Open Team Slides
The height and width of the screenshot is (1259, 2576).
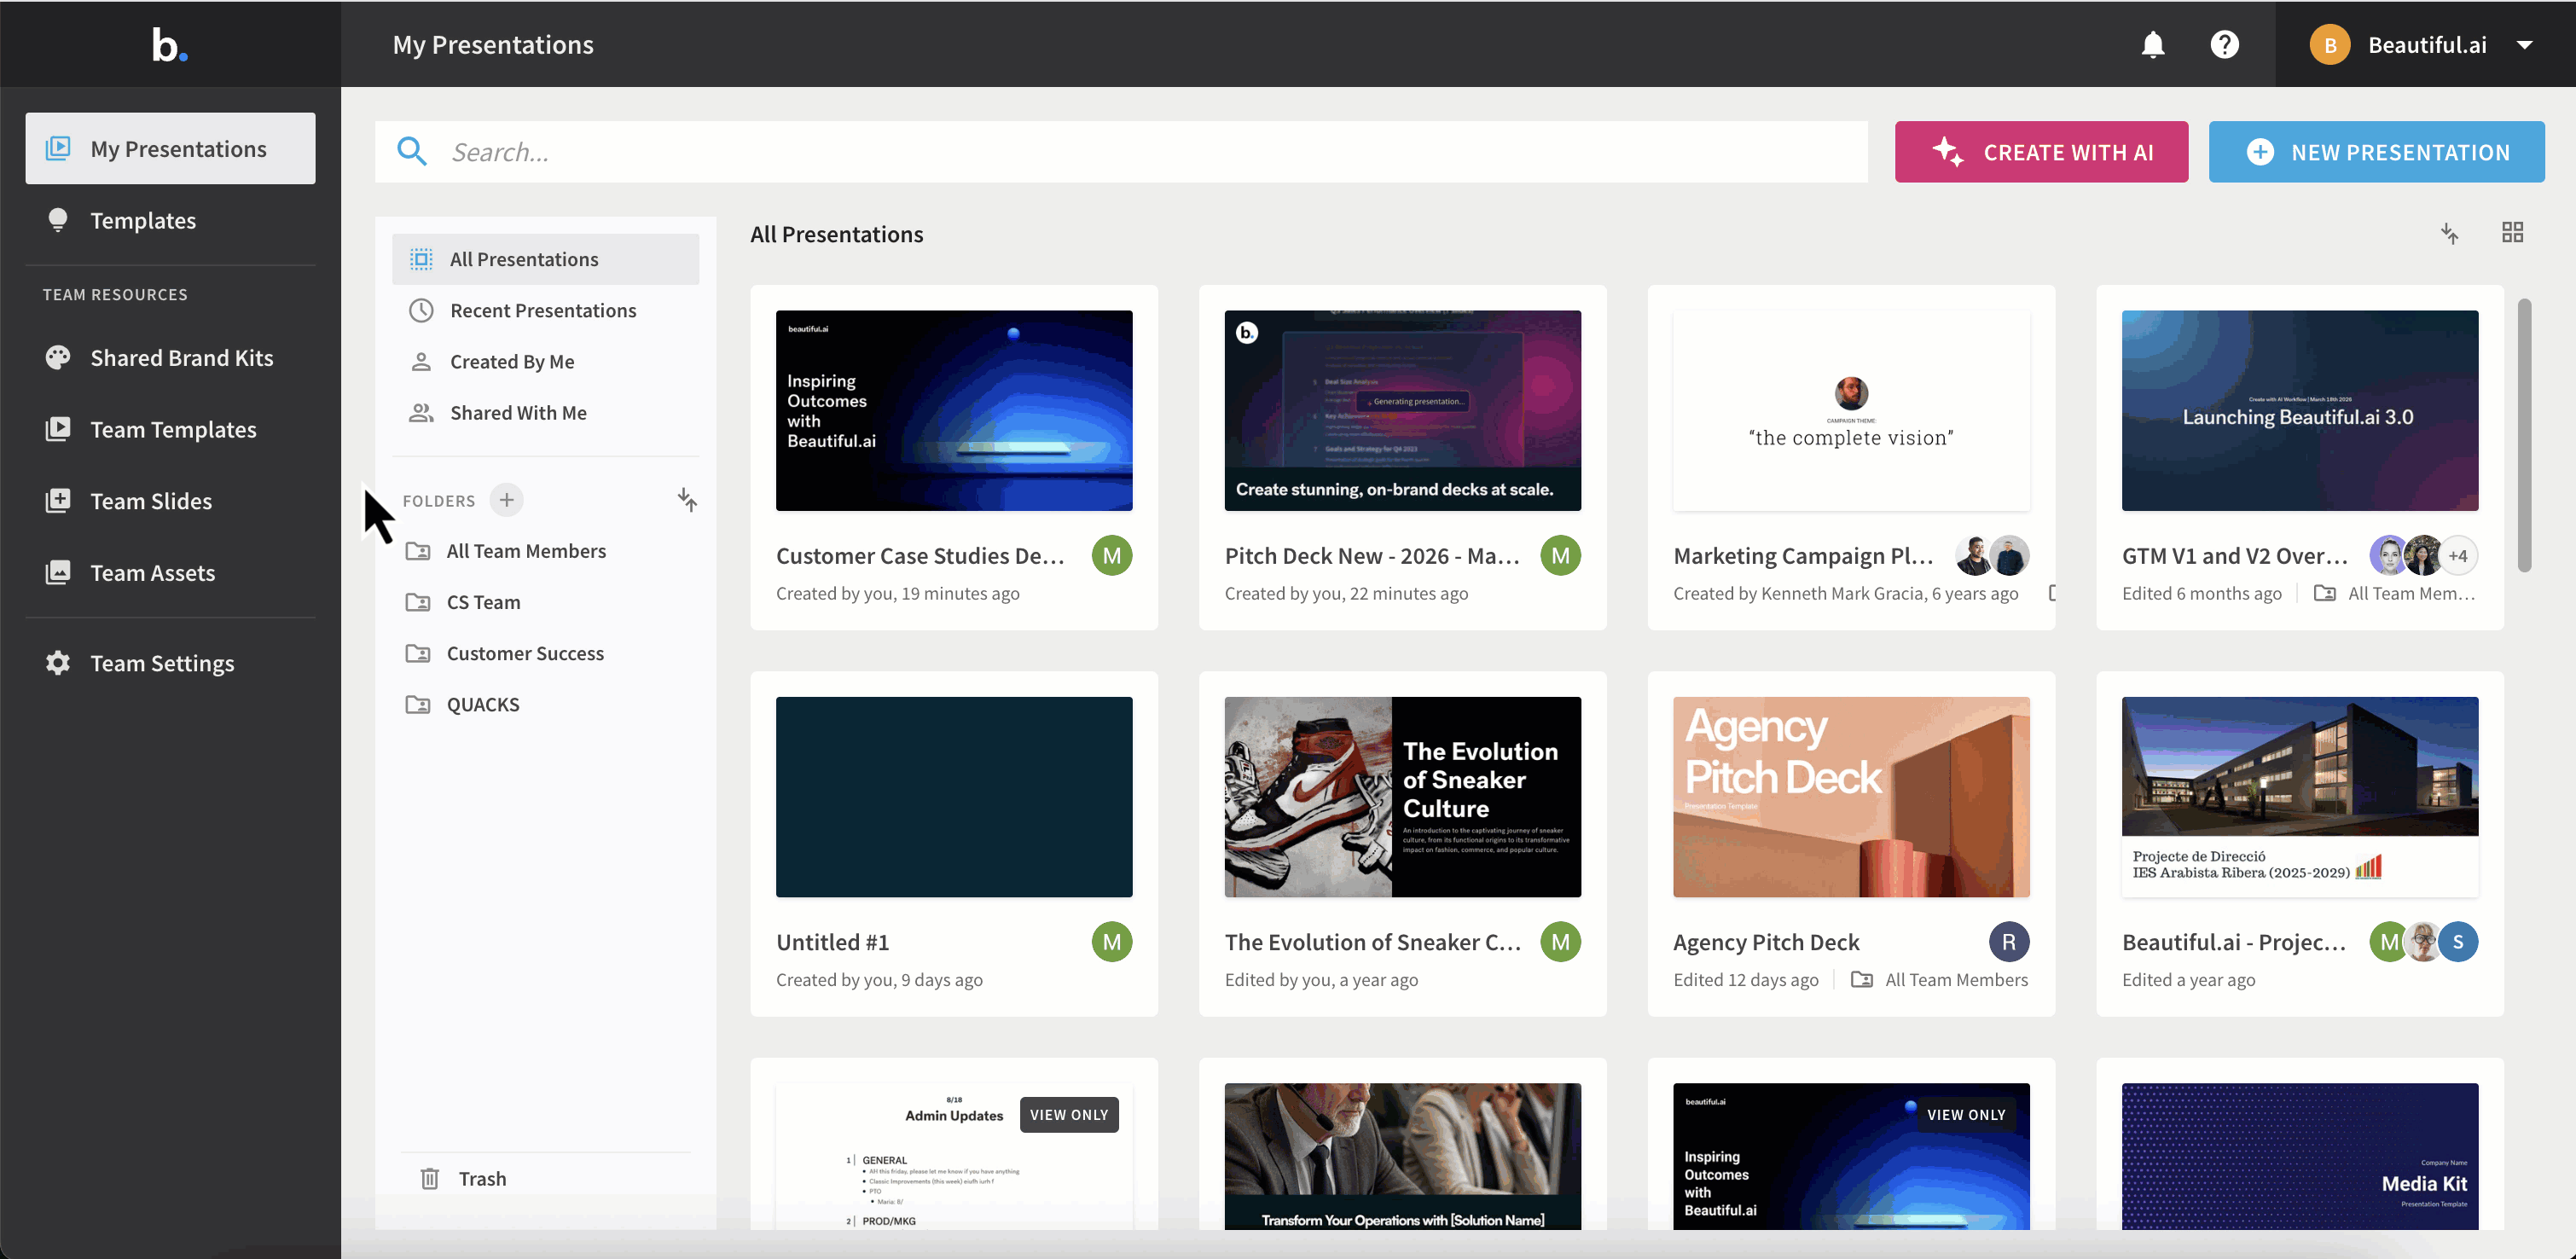pos(170,501)
